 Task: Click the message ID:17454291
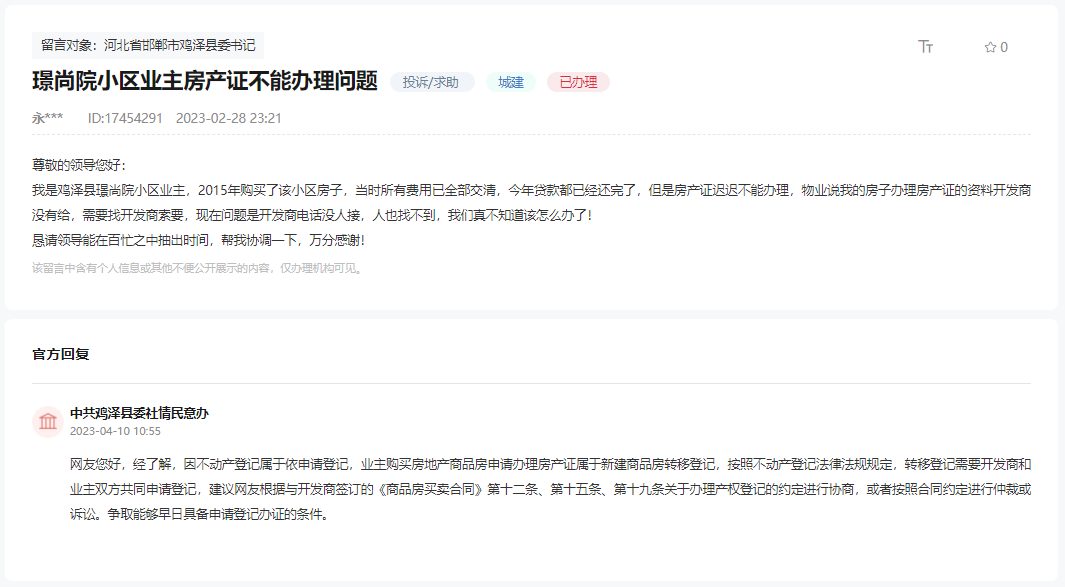pyautogui.click(x=125, y=118)
